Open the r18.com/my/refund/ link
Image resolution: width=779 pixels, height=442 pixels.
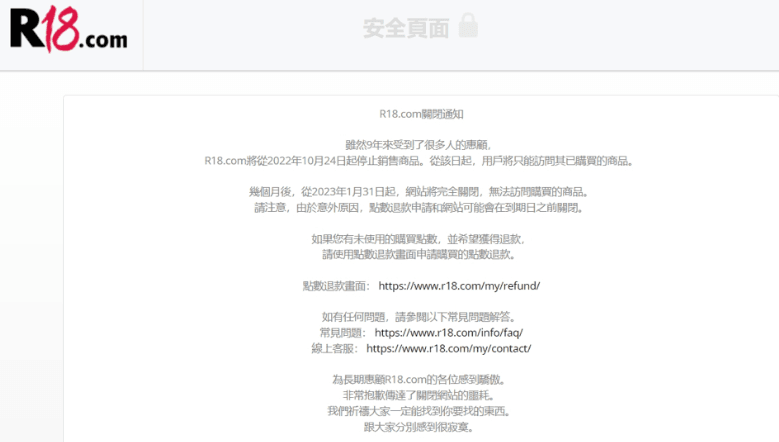pyautogui.click(x=459, y=286)
